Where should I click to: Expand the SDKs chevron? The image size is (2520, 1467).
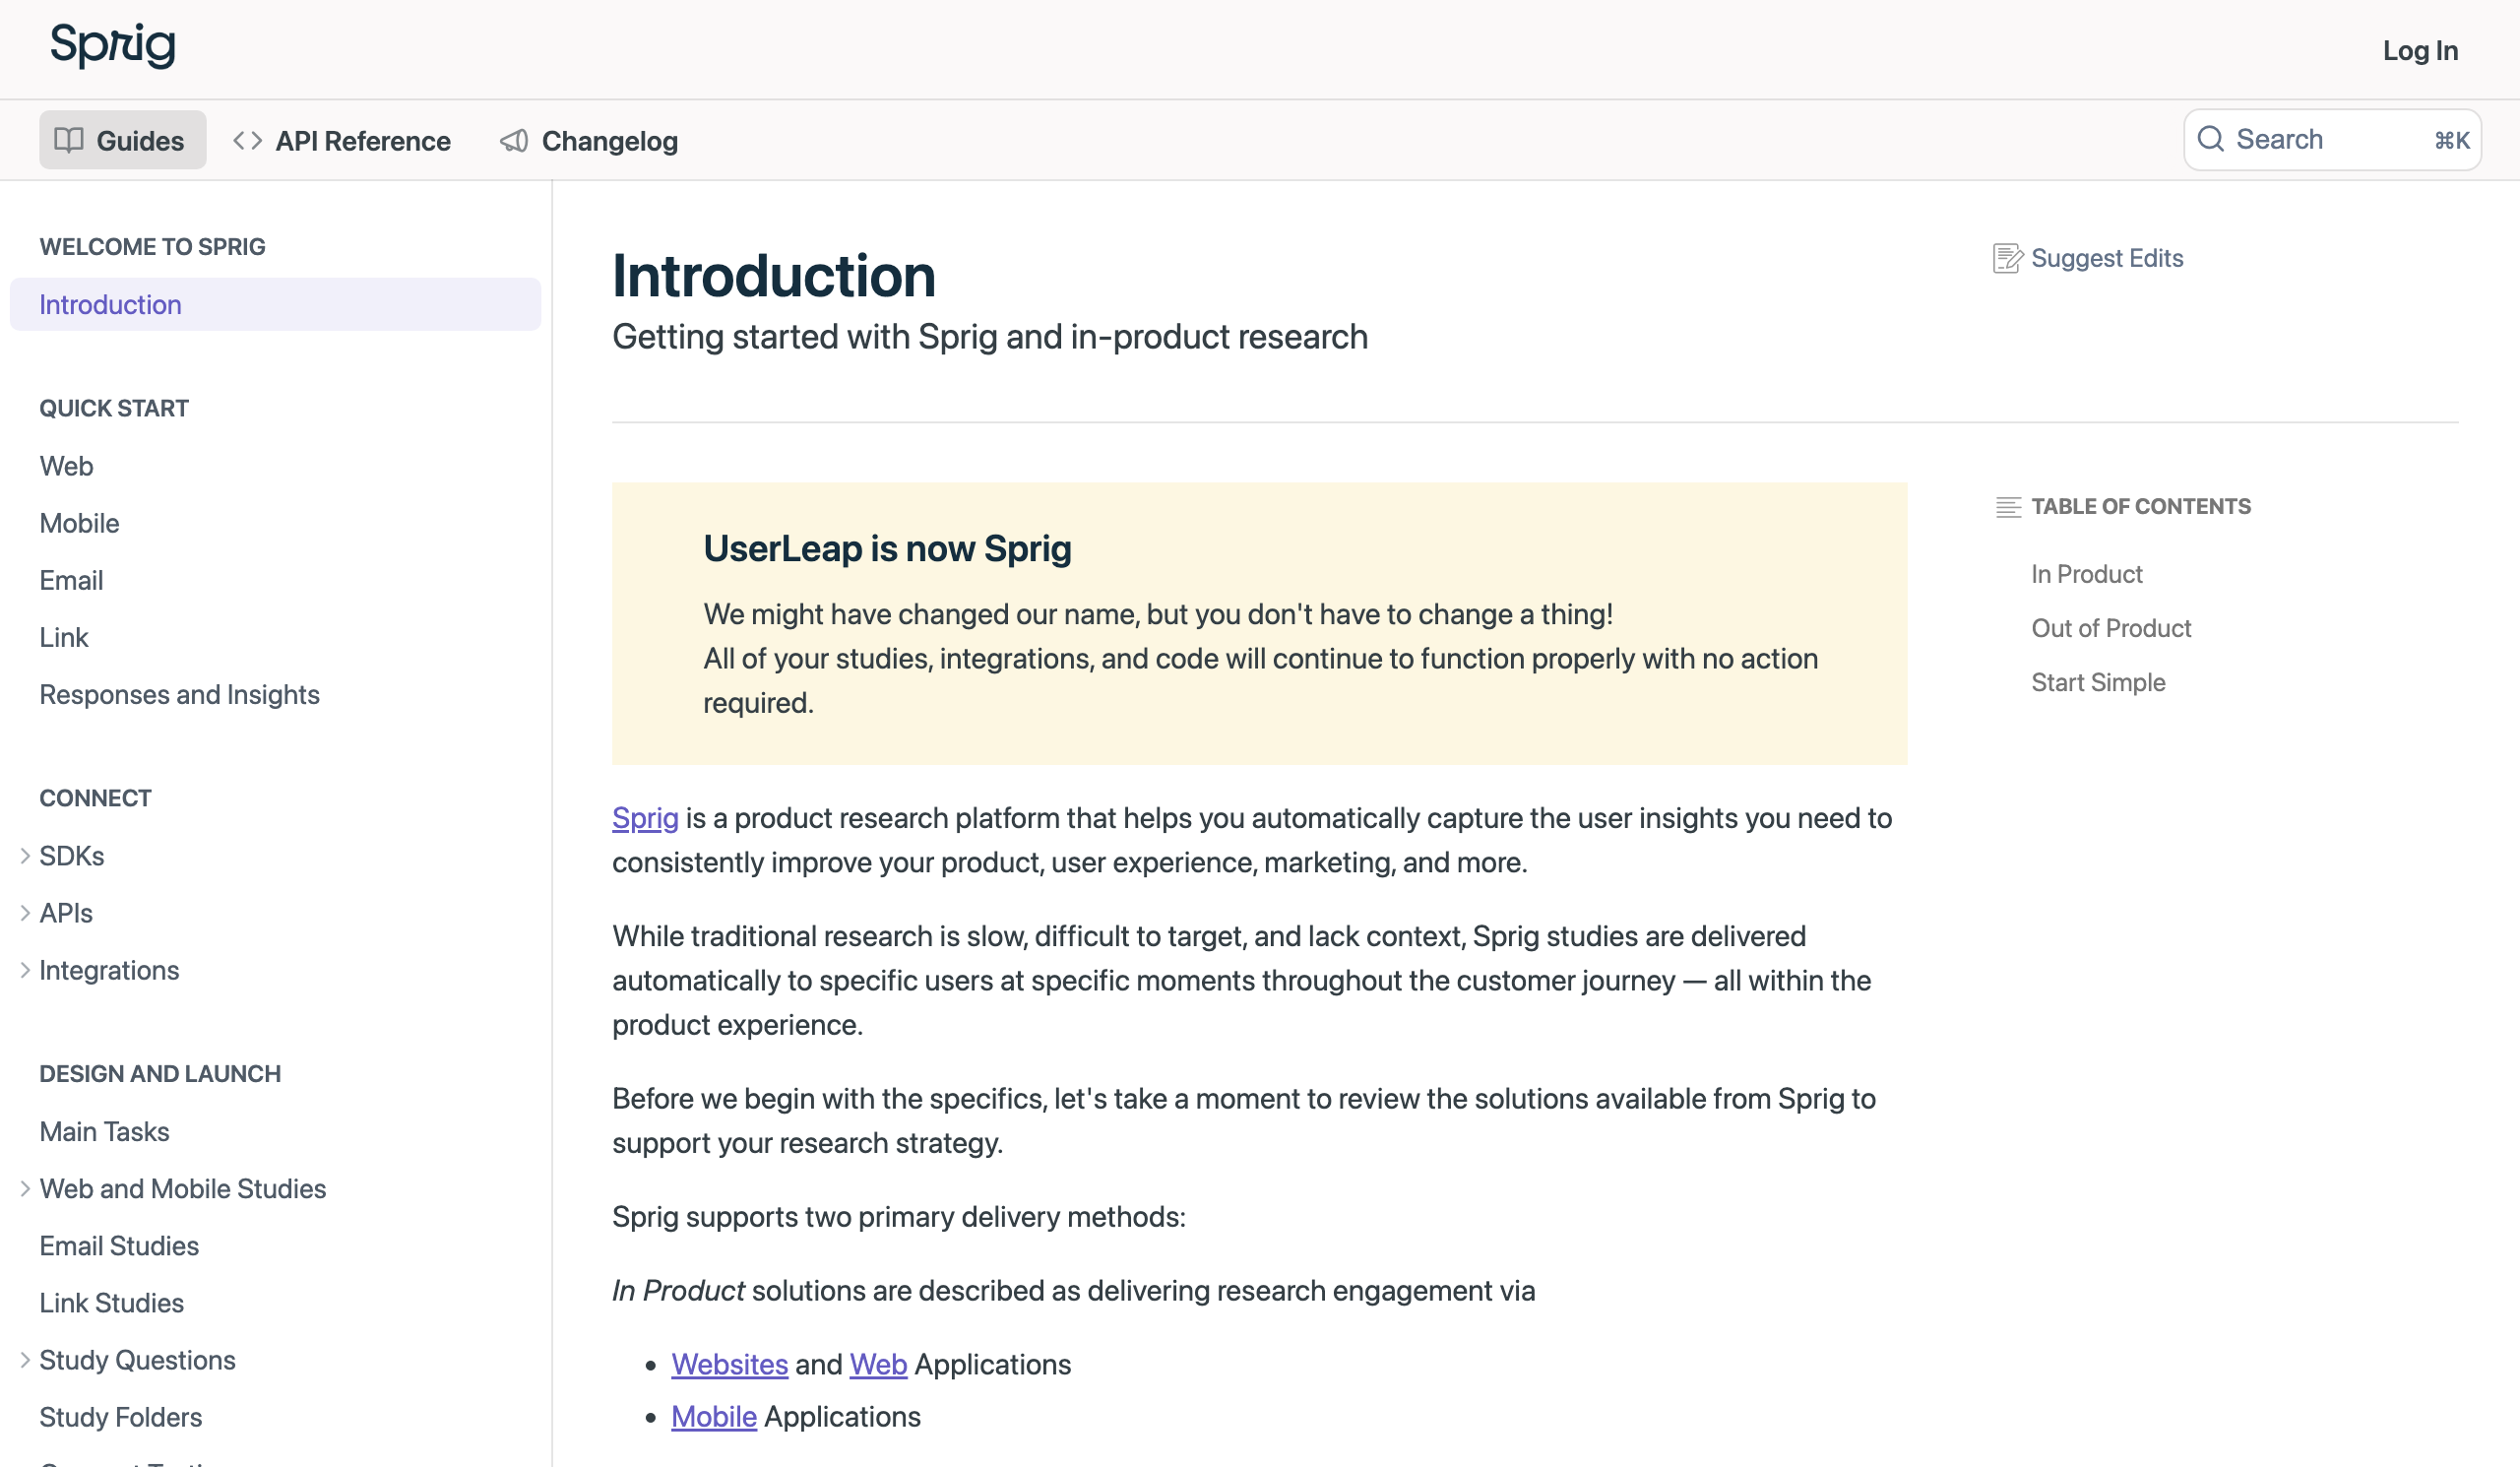click(25, 856)
